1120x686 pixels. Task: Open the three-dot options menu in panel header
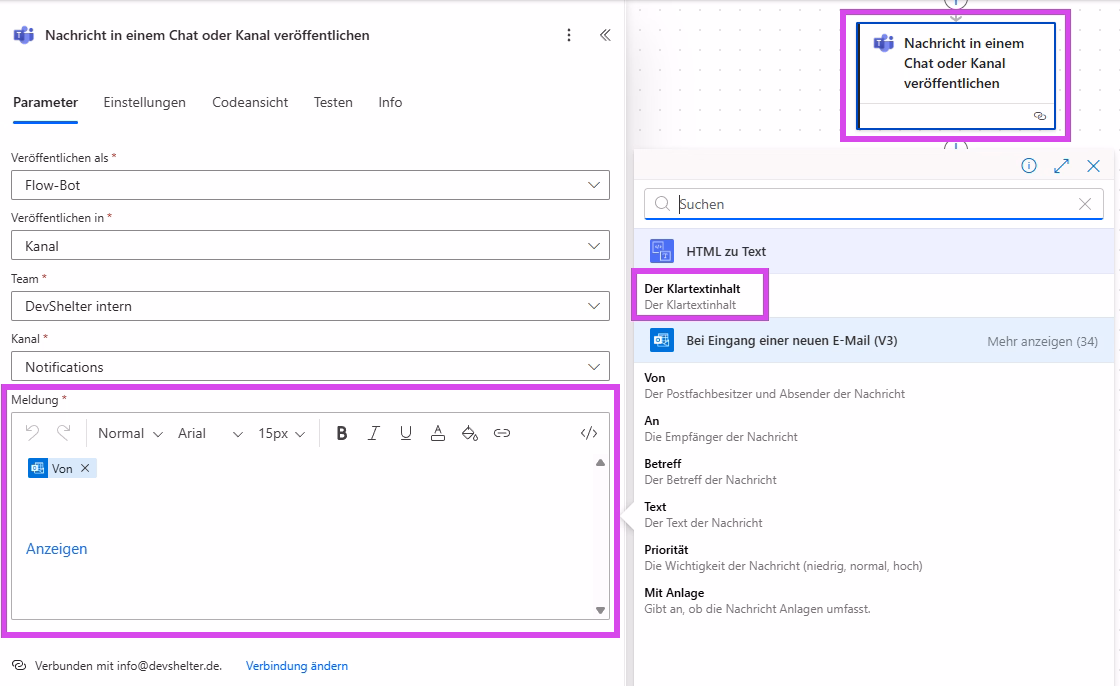click(x=569, y=35)
